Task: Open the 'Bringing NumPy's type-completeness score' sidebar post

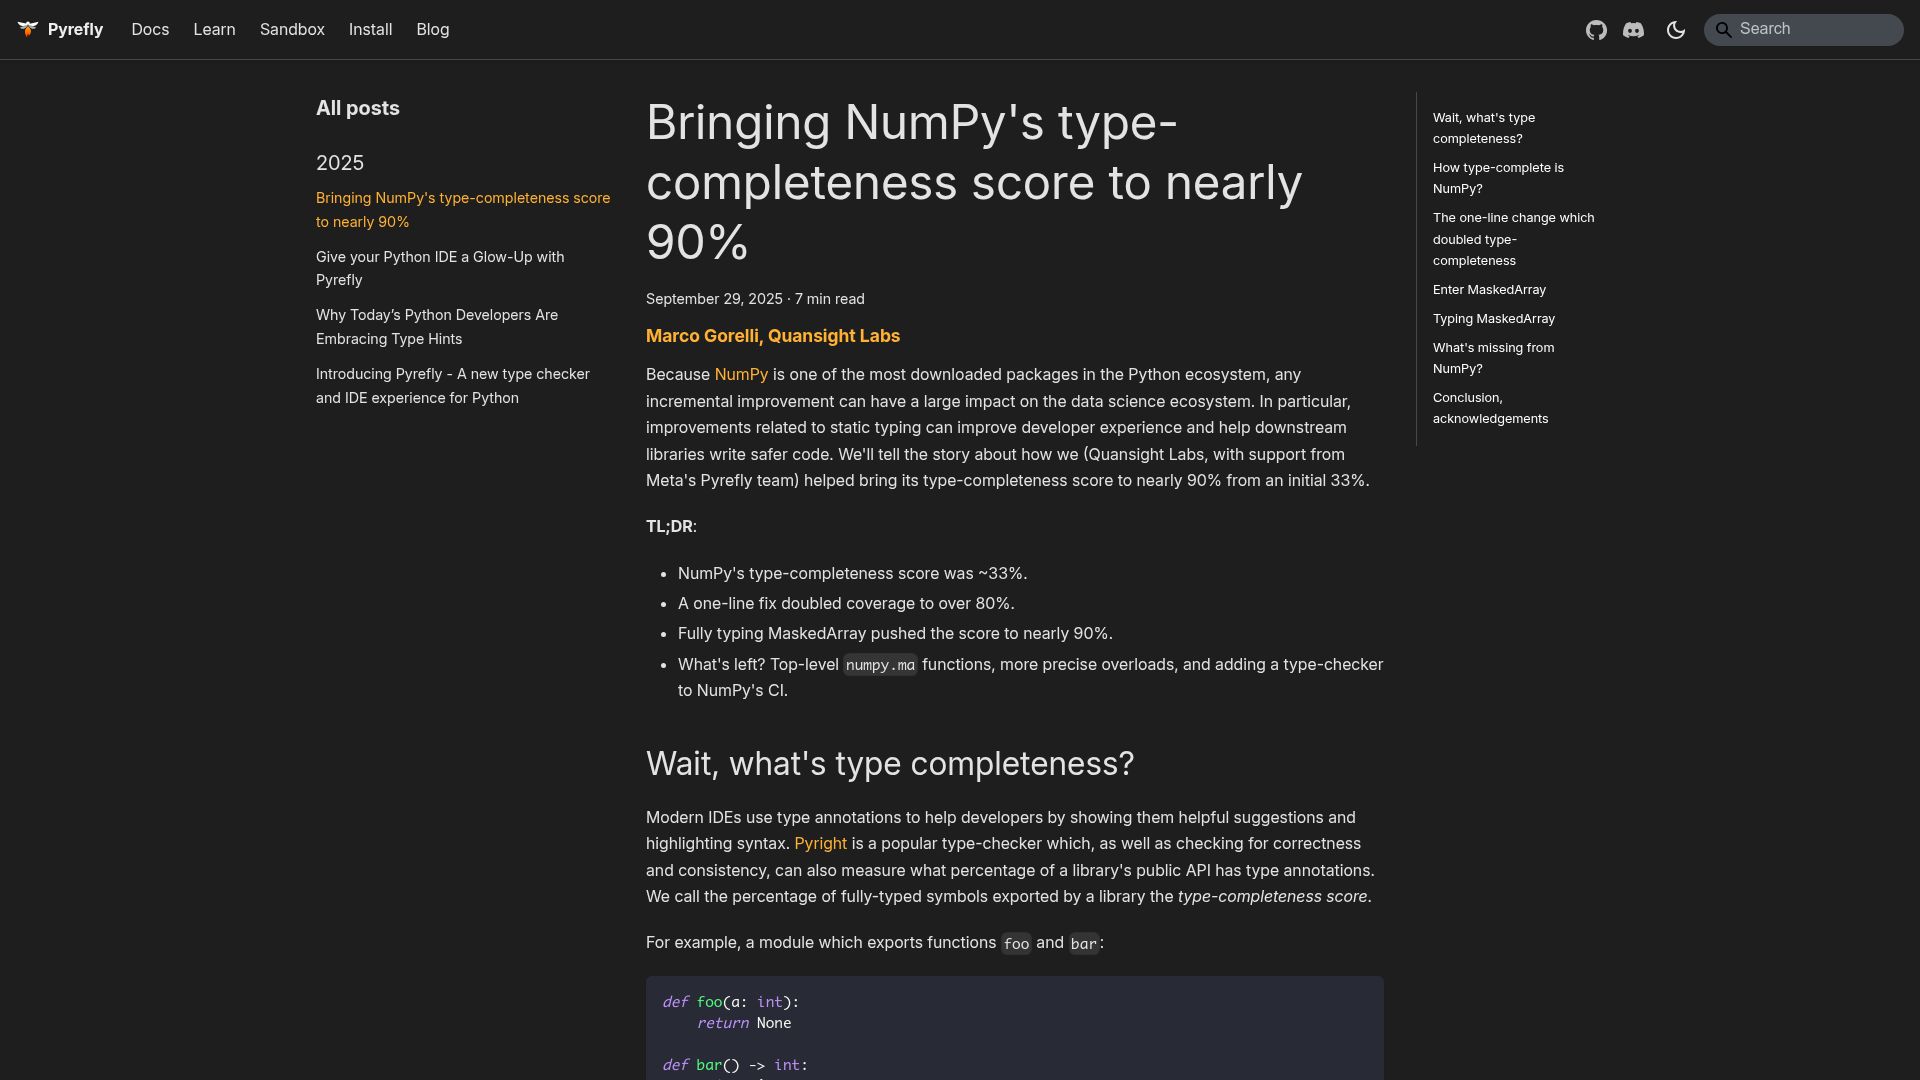Action: (463, 210)
